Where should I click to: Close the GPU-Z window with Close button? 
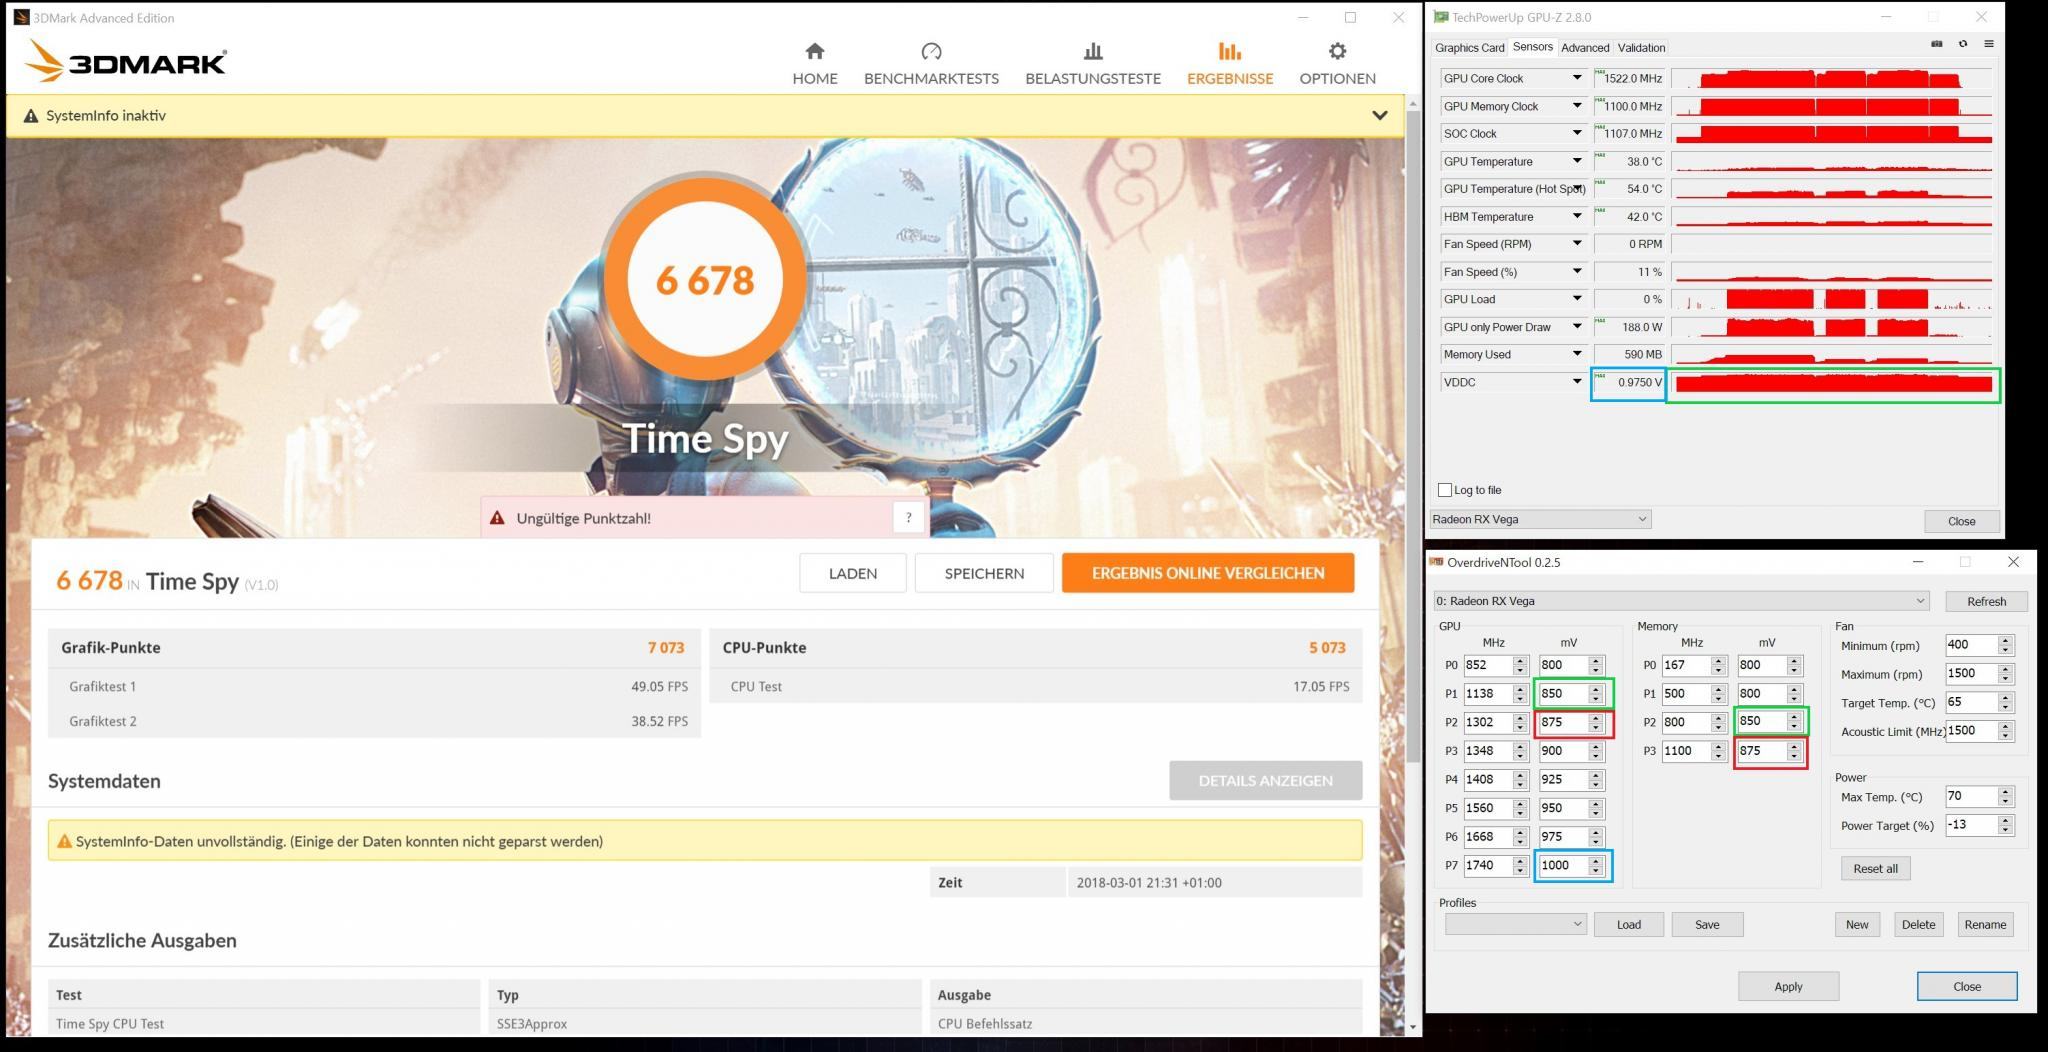(x=1961, y=521)
